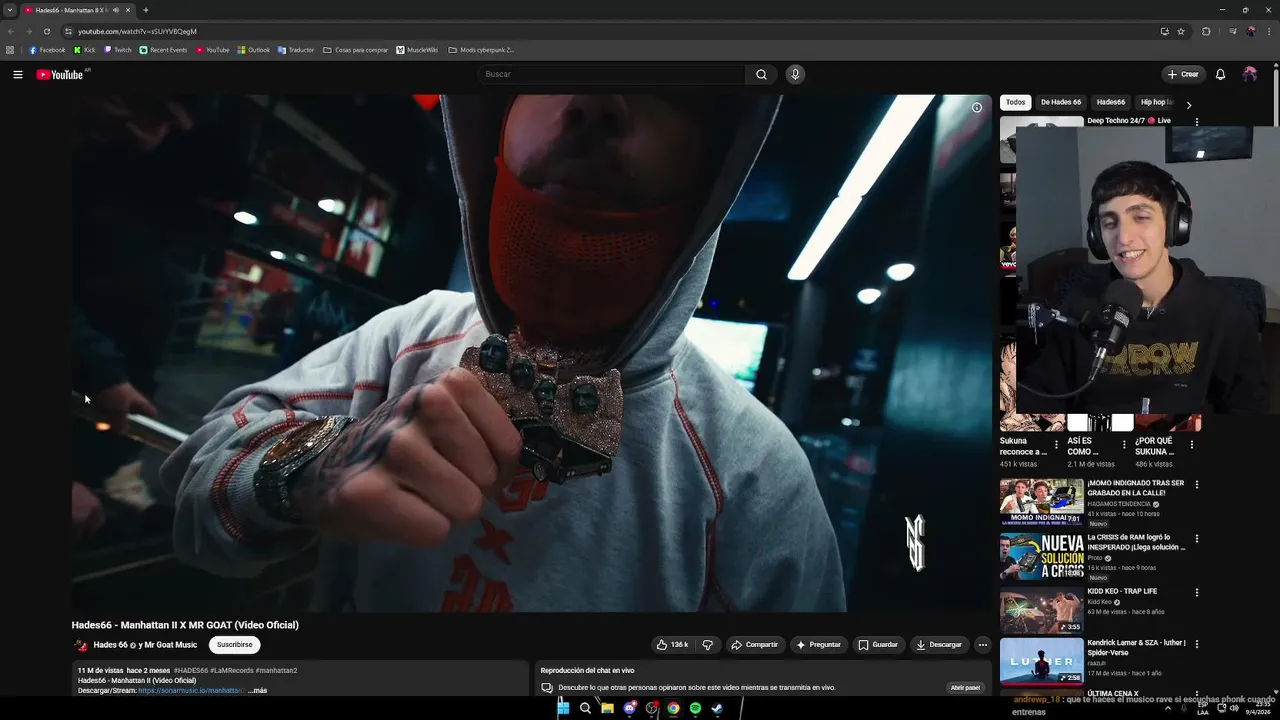
Task: Click the search magnifier button
Action: (x=761, y=74)
